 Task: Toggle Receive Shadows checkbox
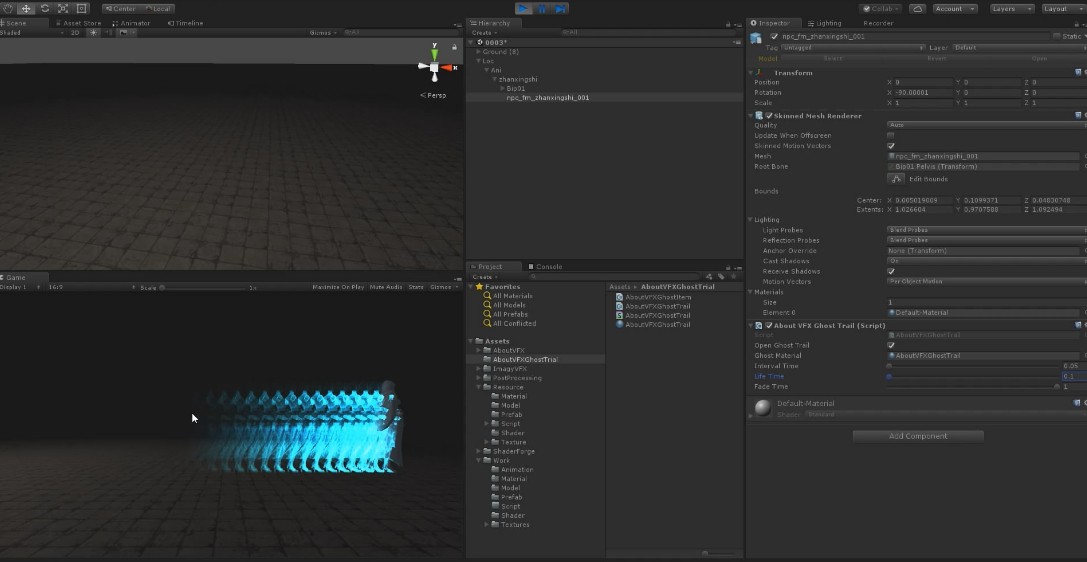pos(891,272)
